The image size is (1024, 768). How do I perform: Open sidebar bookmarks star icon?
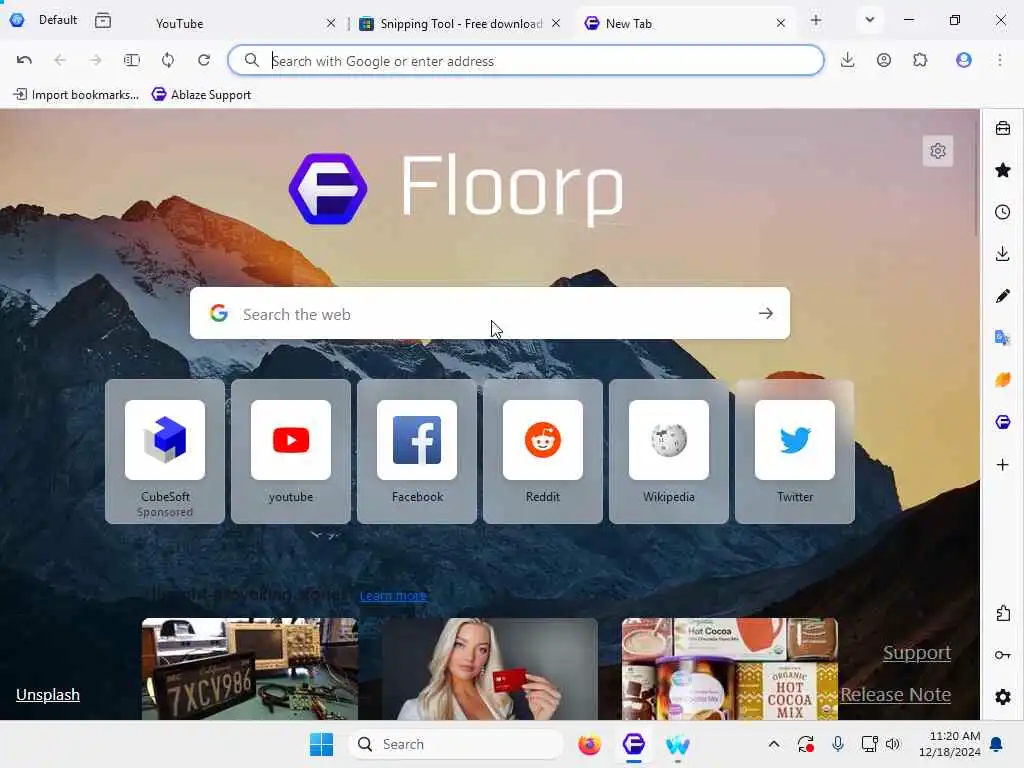click(1002, 170)
